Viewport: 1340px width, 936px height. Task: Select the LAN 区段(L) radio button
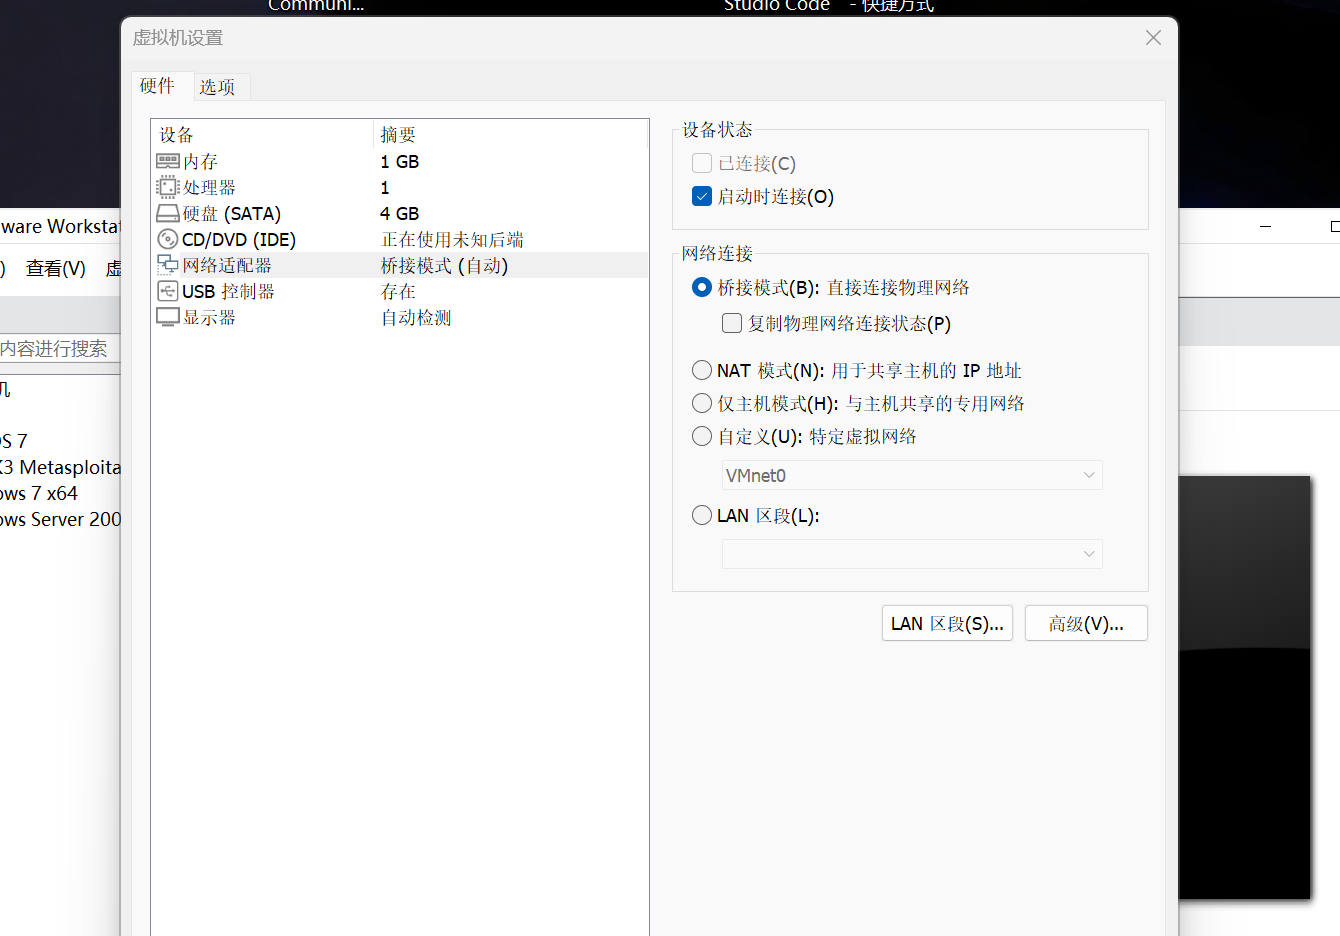pyautogui.click(x=702, y=515)
